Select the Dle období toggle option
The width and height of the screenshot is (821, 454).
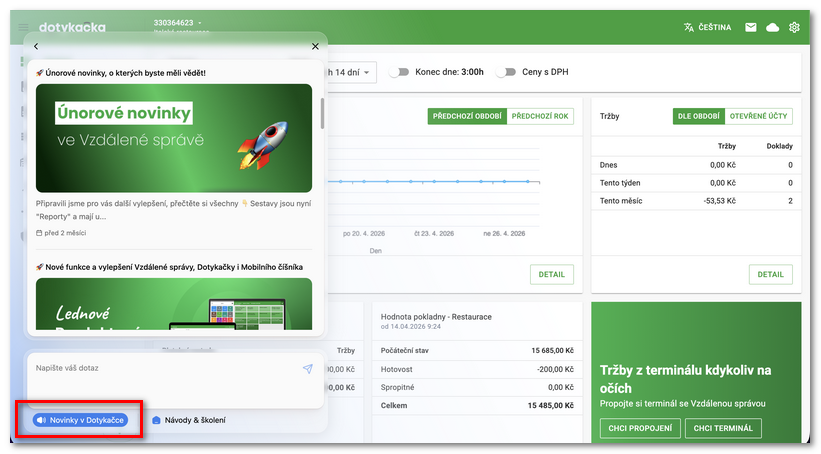click(698, 116)
